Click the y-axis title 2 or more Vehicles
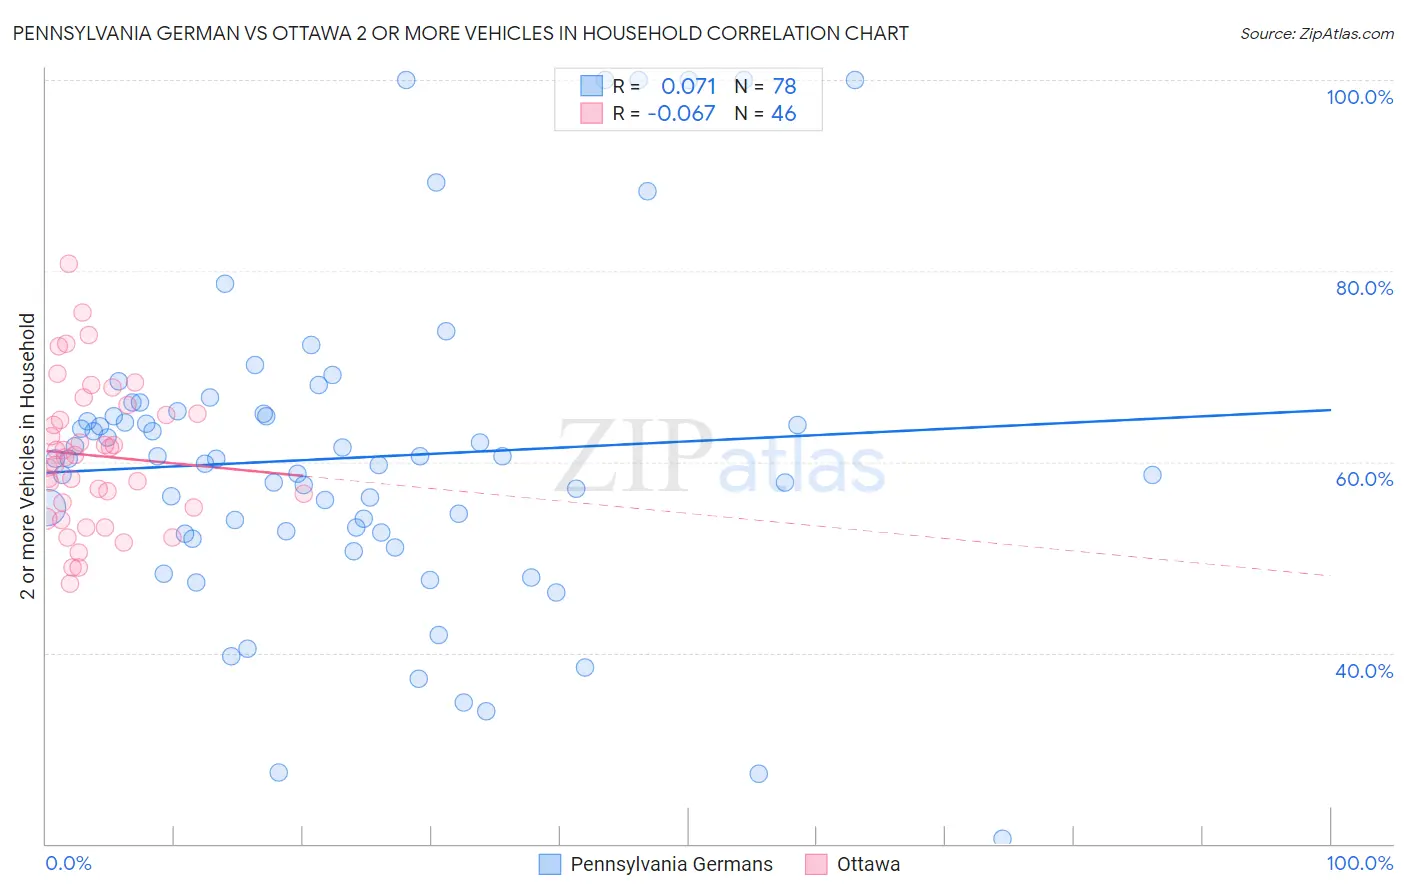This screenshot has height=892, width=1406. tap(28, 456)
